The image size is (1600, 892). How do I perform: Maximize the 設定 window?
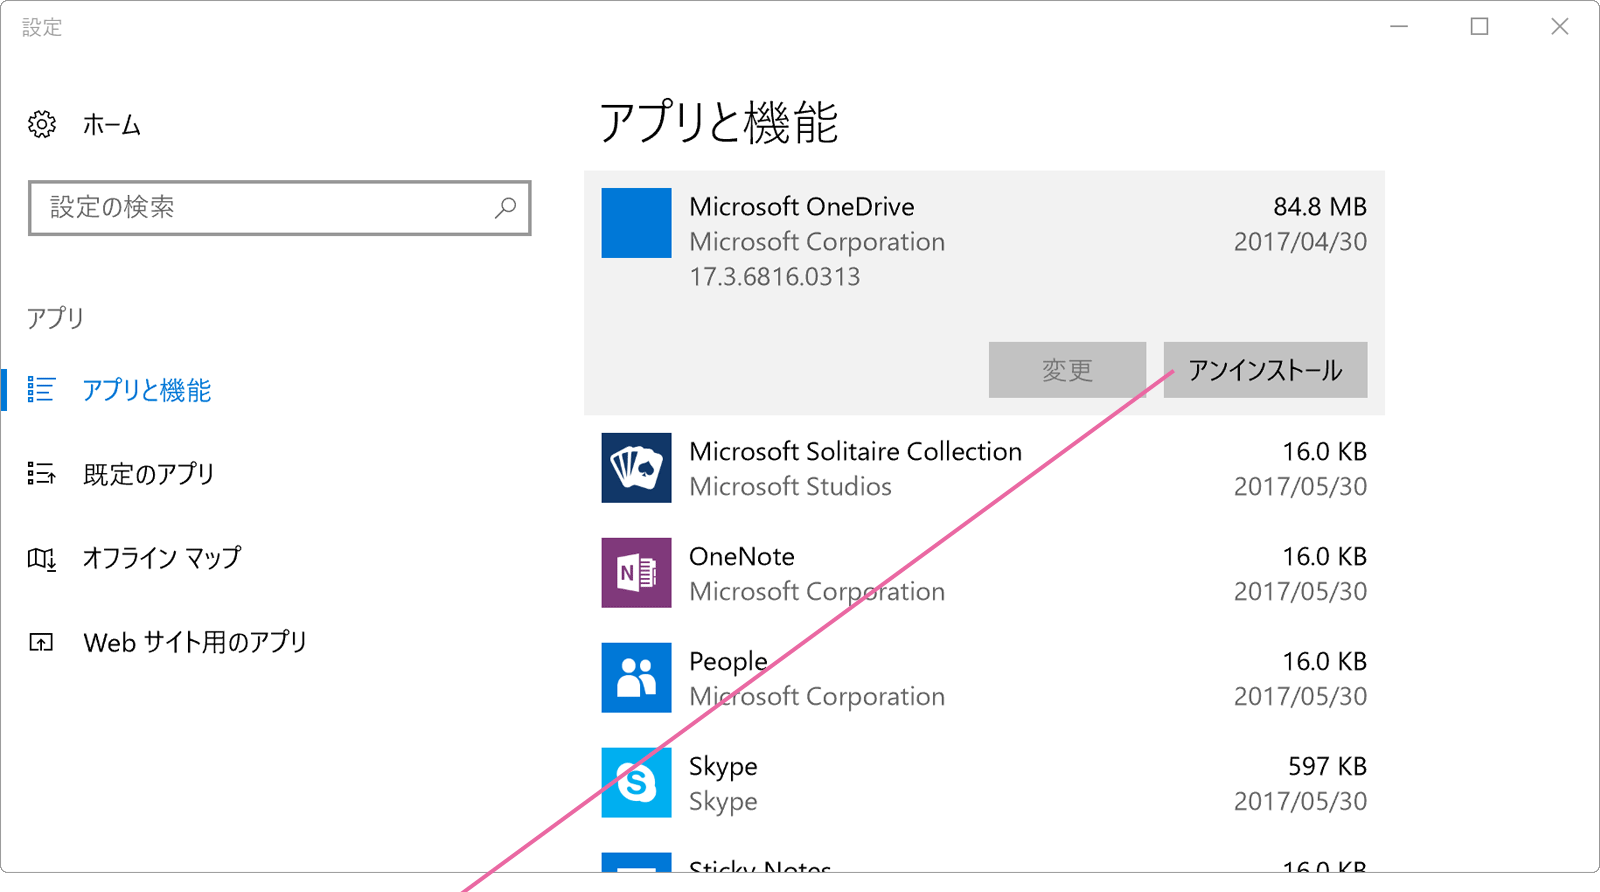[x=1479, y=27]
